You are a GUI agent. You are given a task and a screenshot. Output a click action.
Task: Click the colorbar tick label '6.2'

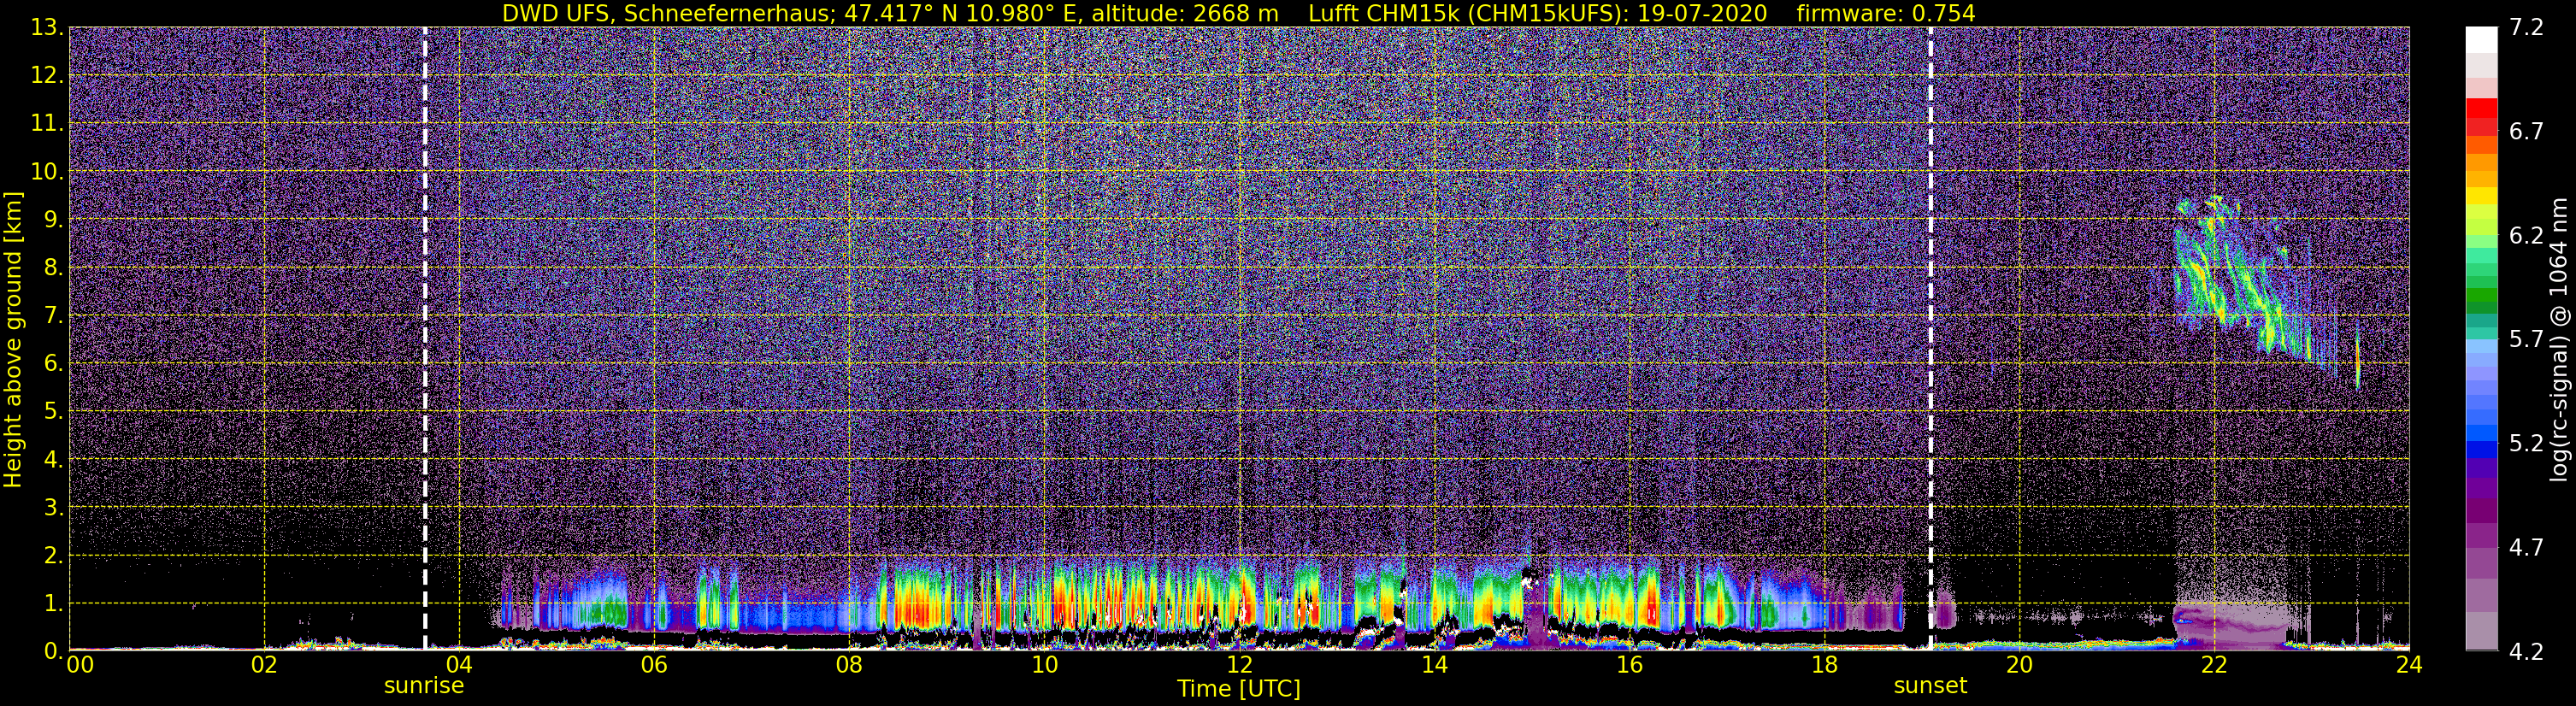2526,236
